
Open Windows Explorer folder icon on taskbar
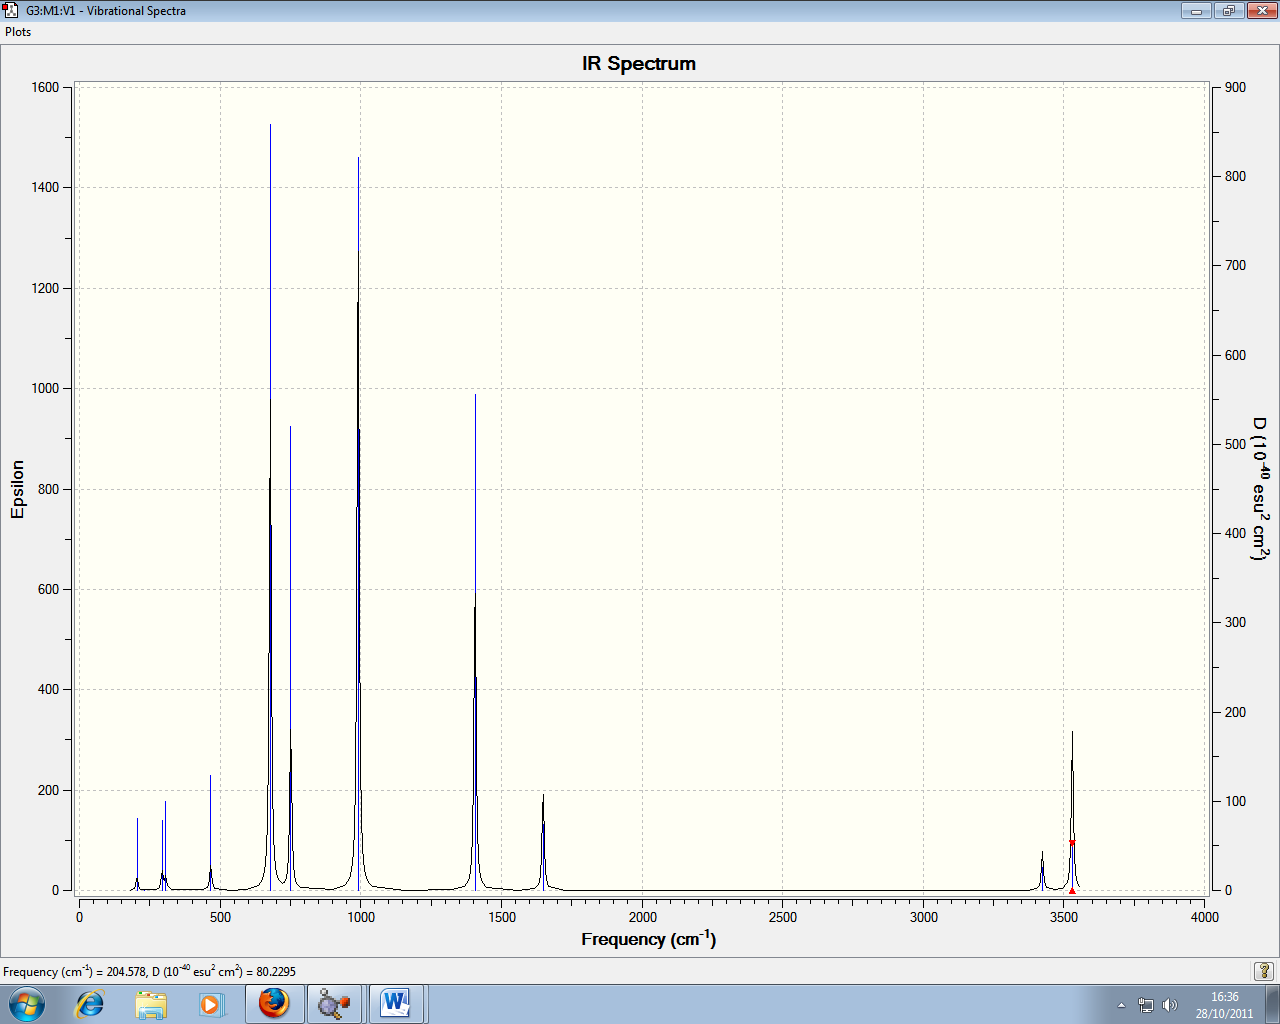151,1004
